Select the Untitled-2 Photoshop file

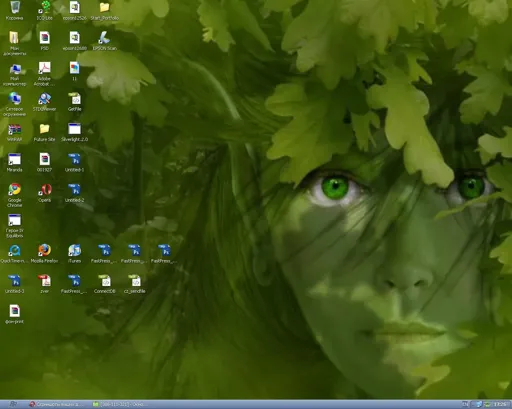tap(75, 193)
